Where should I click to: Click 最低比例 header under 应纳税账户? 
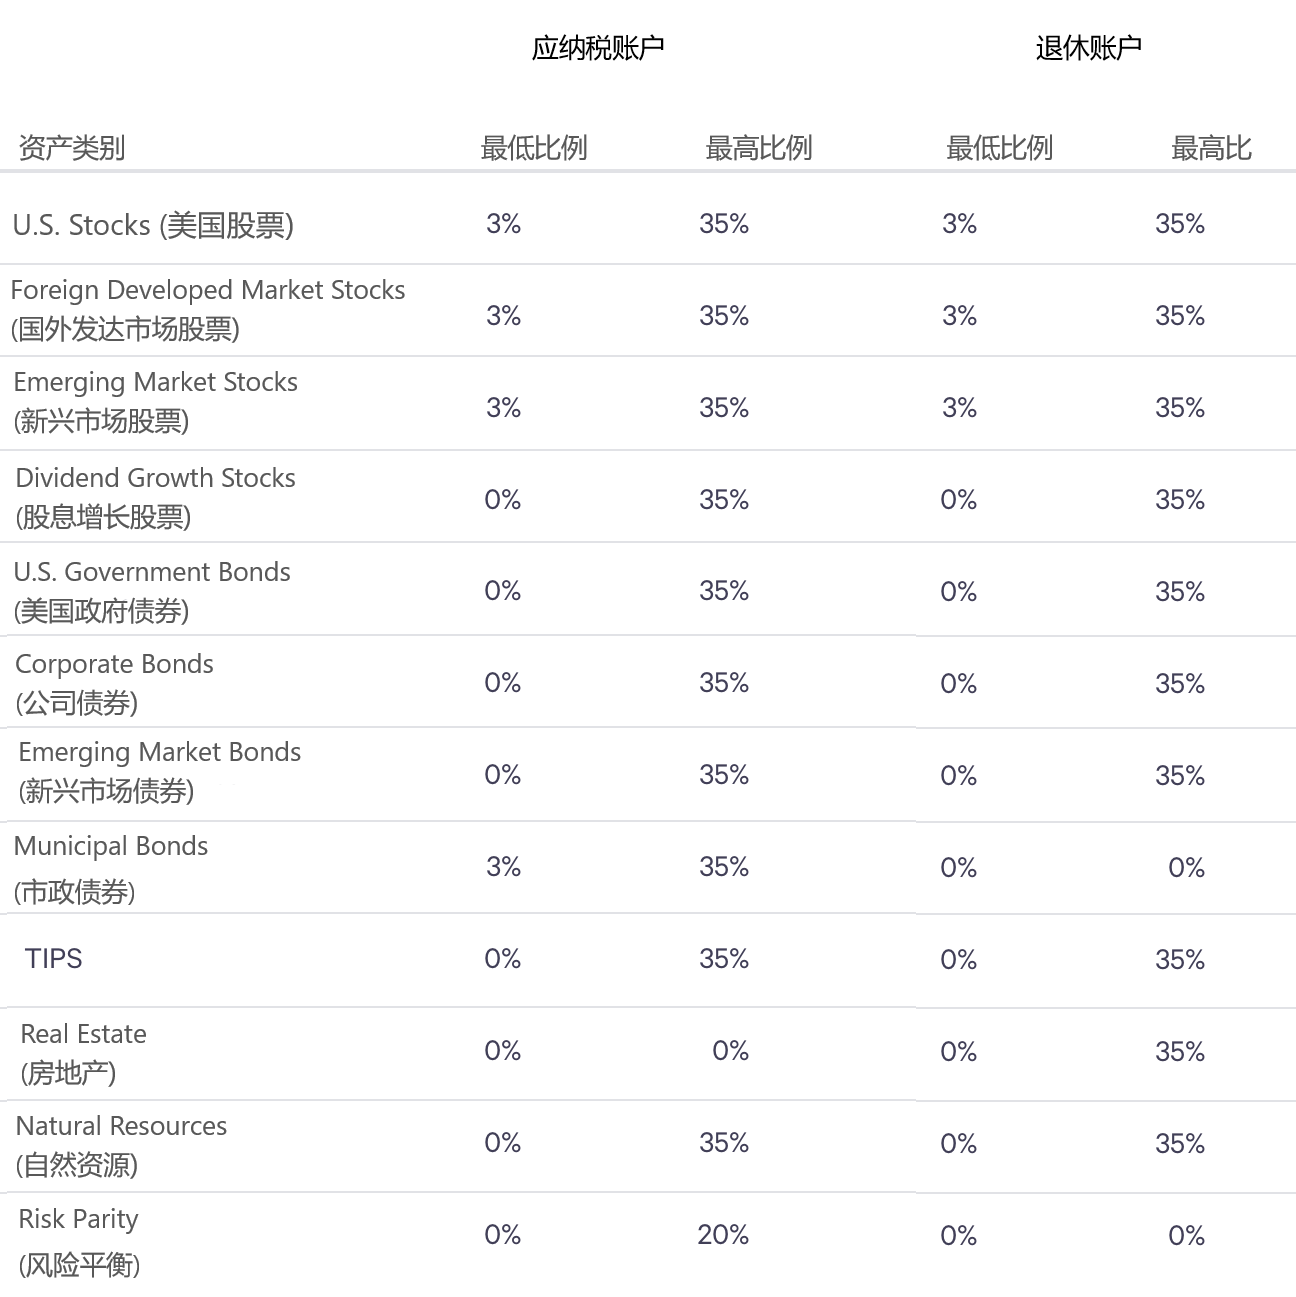point(533,148)
